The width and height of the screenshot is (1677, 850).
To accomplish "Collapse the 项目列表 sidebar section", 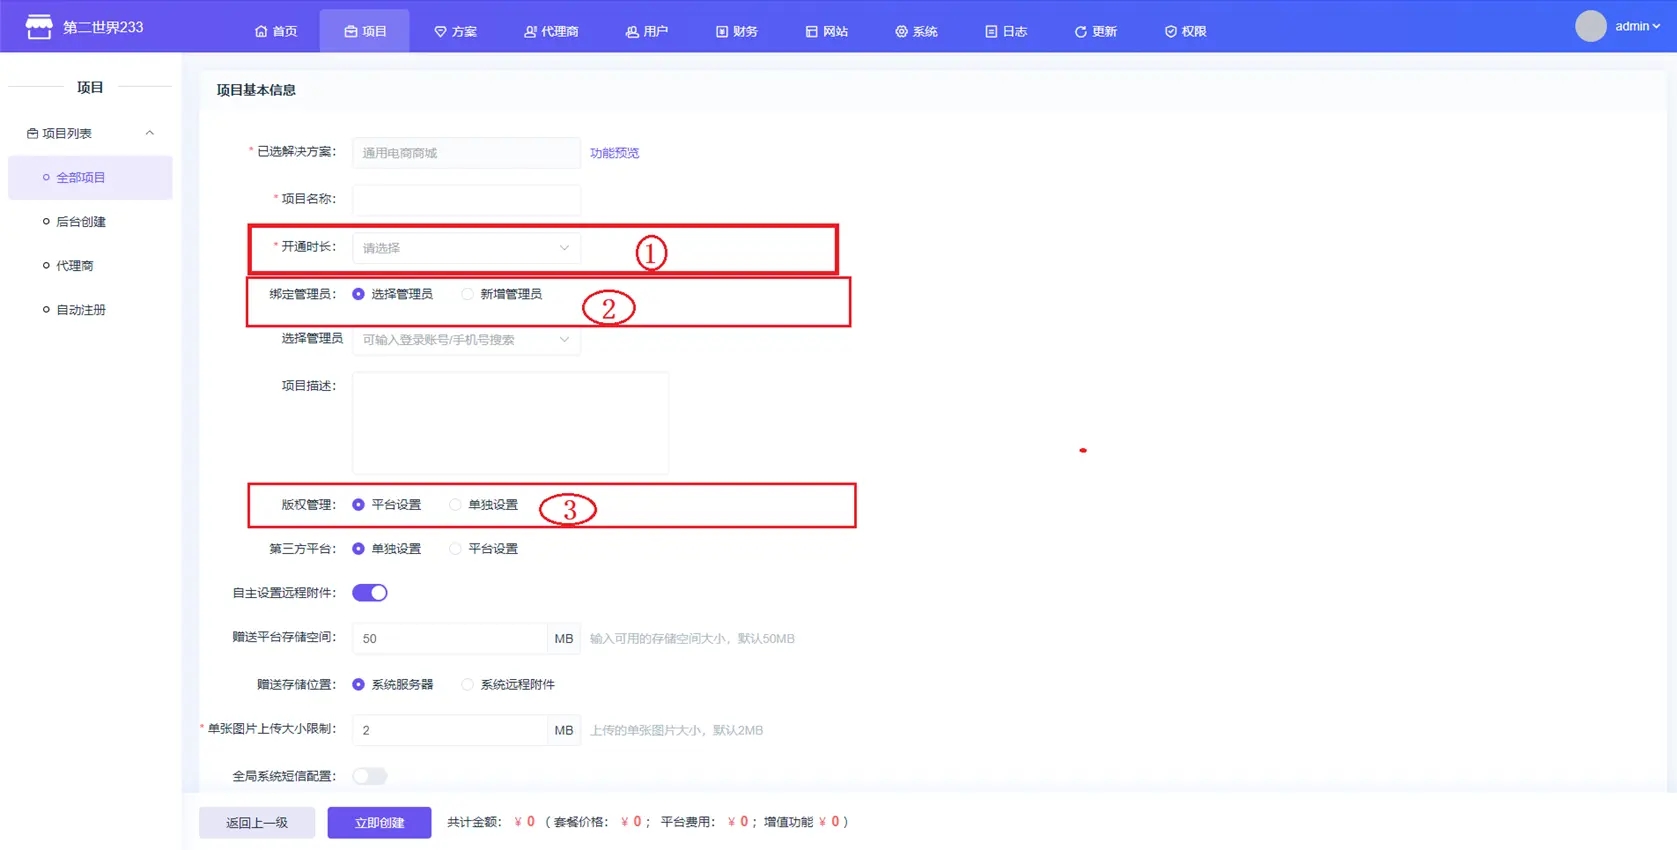I will click(149, 133).
